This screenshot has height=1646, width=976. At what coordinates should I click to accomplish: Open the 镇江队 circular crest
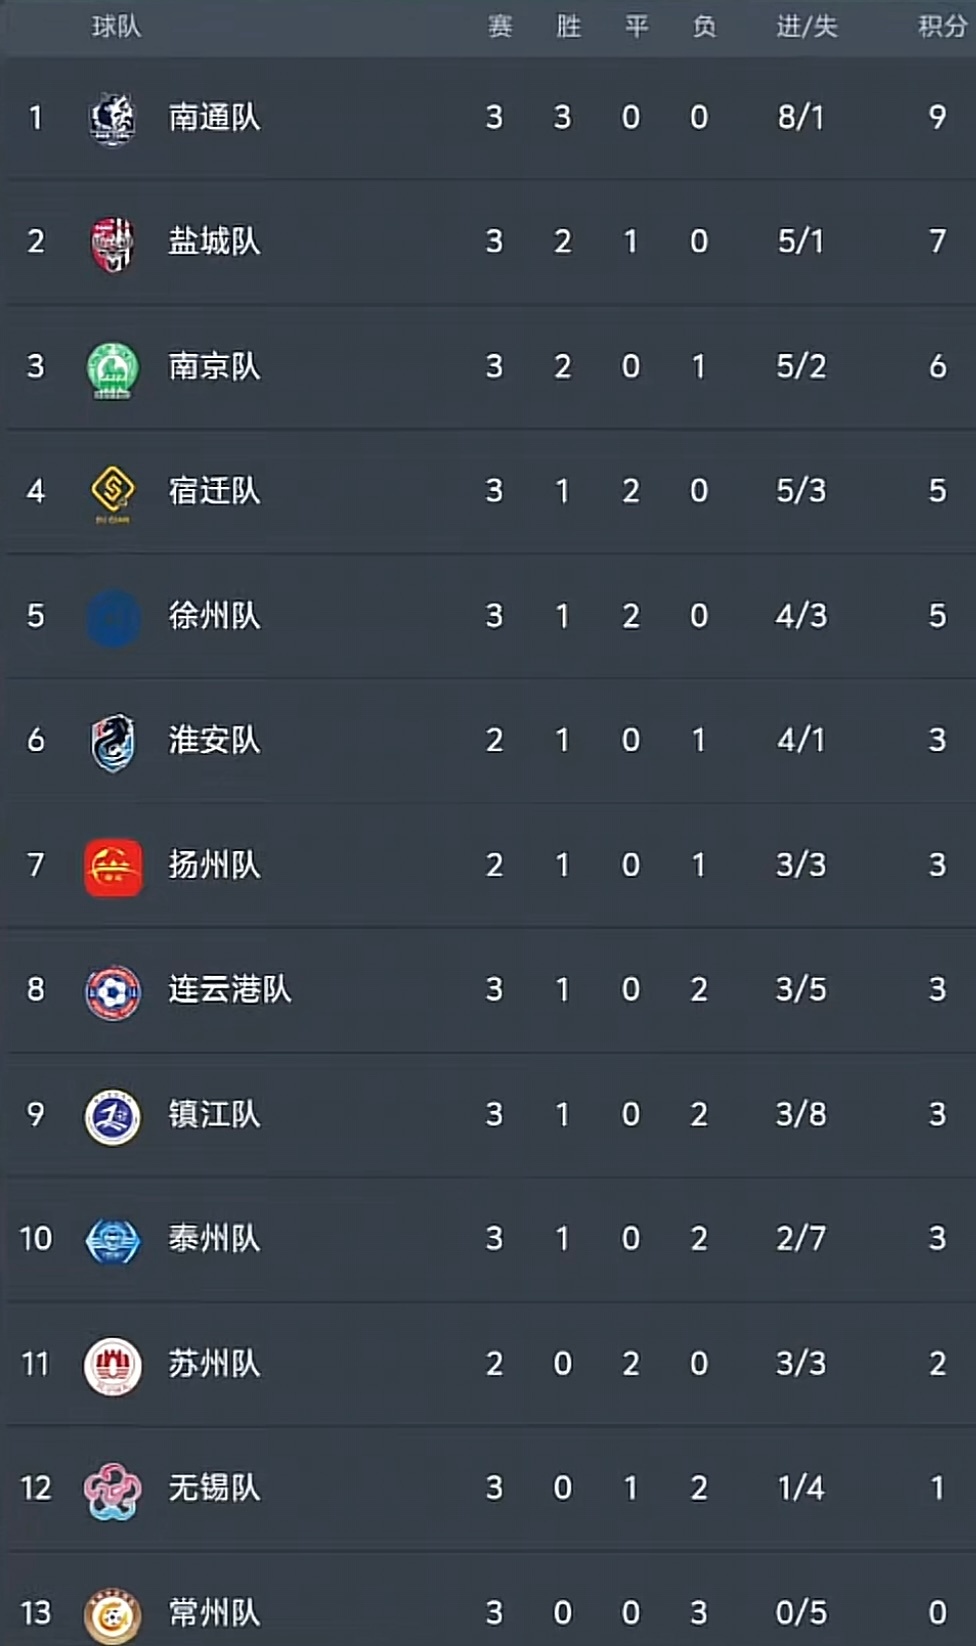(x=112, y=1116)
